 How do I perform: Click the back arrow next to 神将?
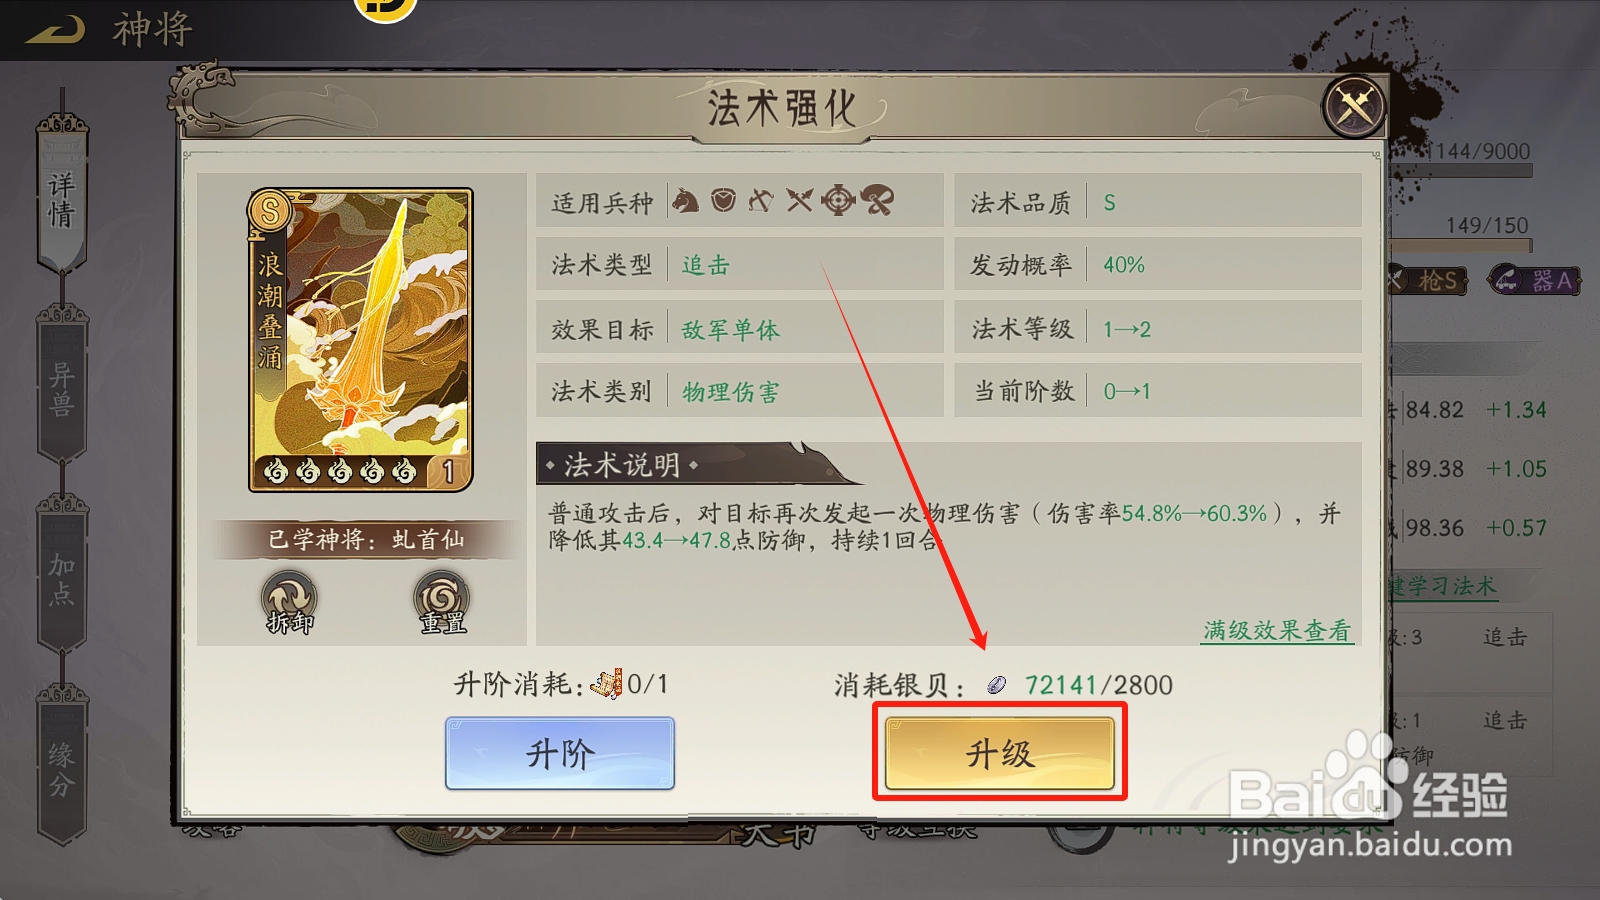[x=55, y=30]
